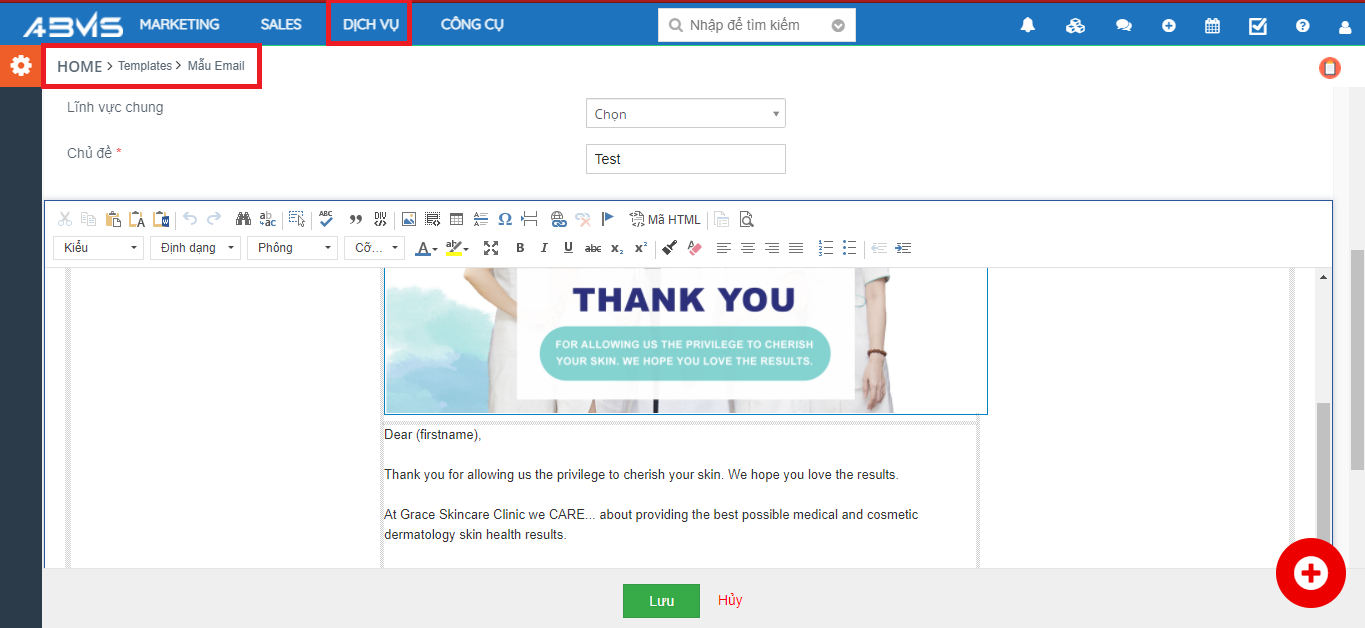The image size is (1365, 628).
Task: Toggle underline formatting
Action: (568, 248)
